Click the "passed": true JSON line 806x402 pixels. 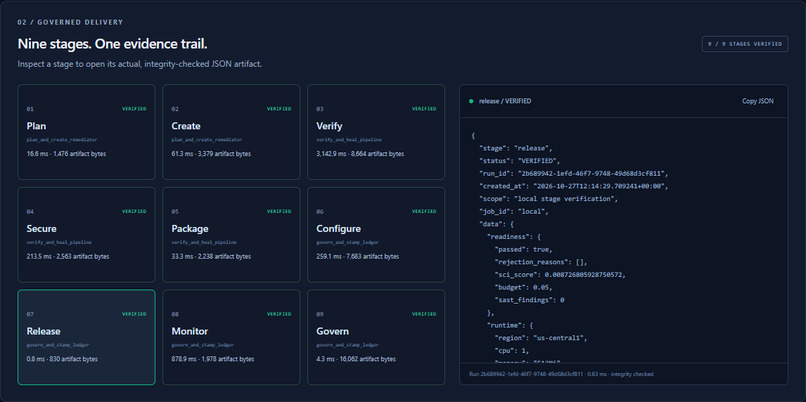point(523,249)
